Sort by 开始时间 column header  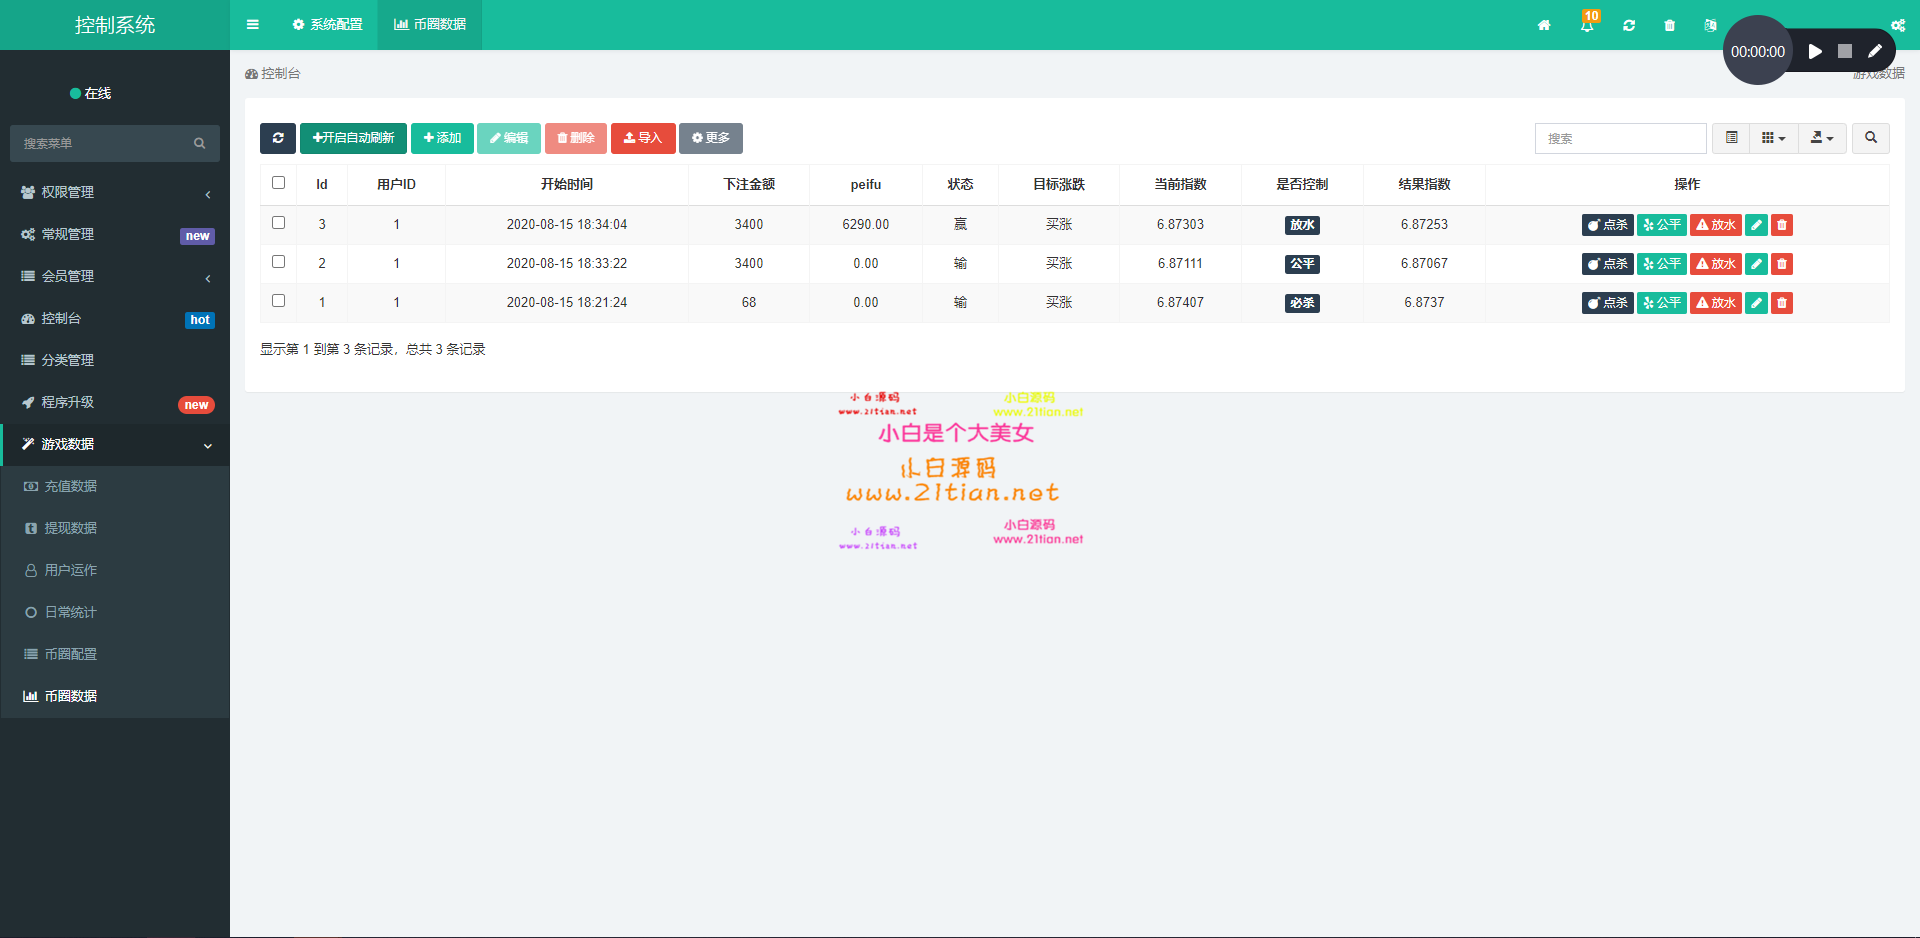pyautogui.click(x=567, y=184)
